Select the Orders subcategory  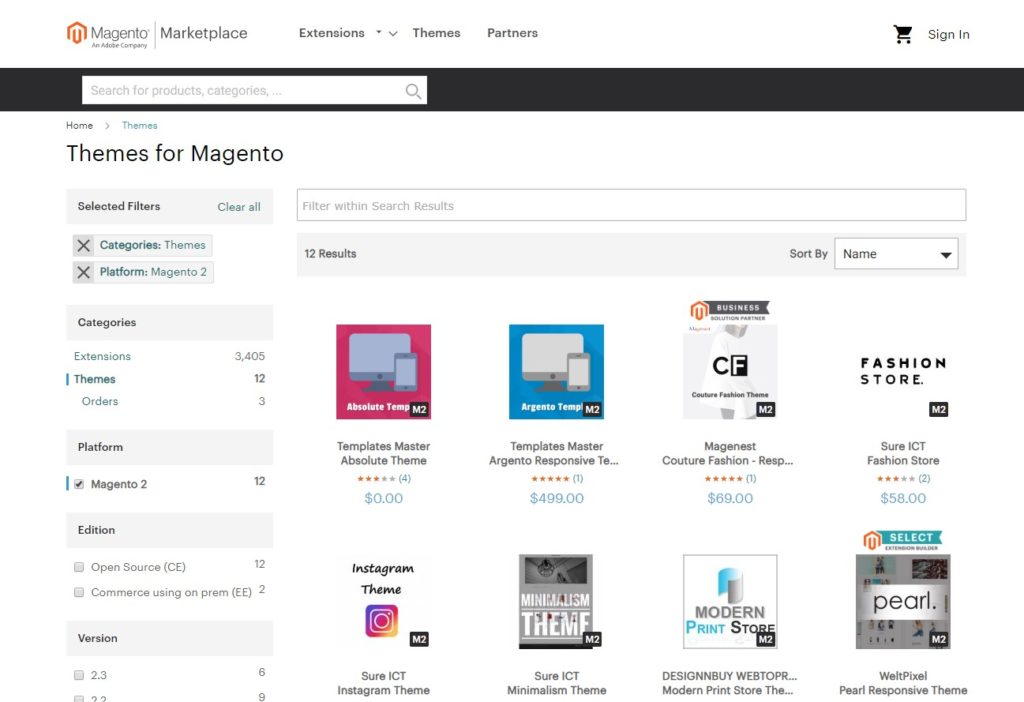point(100,401)
